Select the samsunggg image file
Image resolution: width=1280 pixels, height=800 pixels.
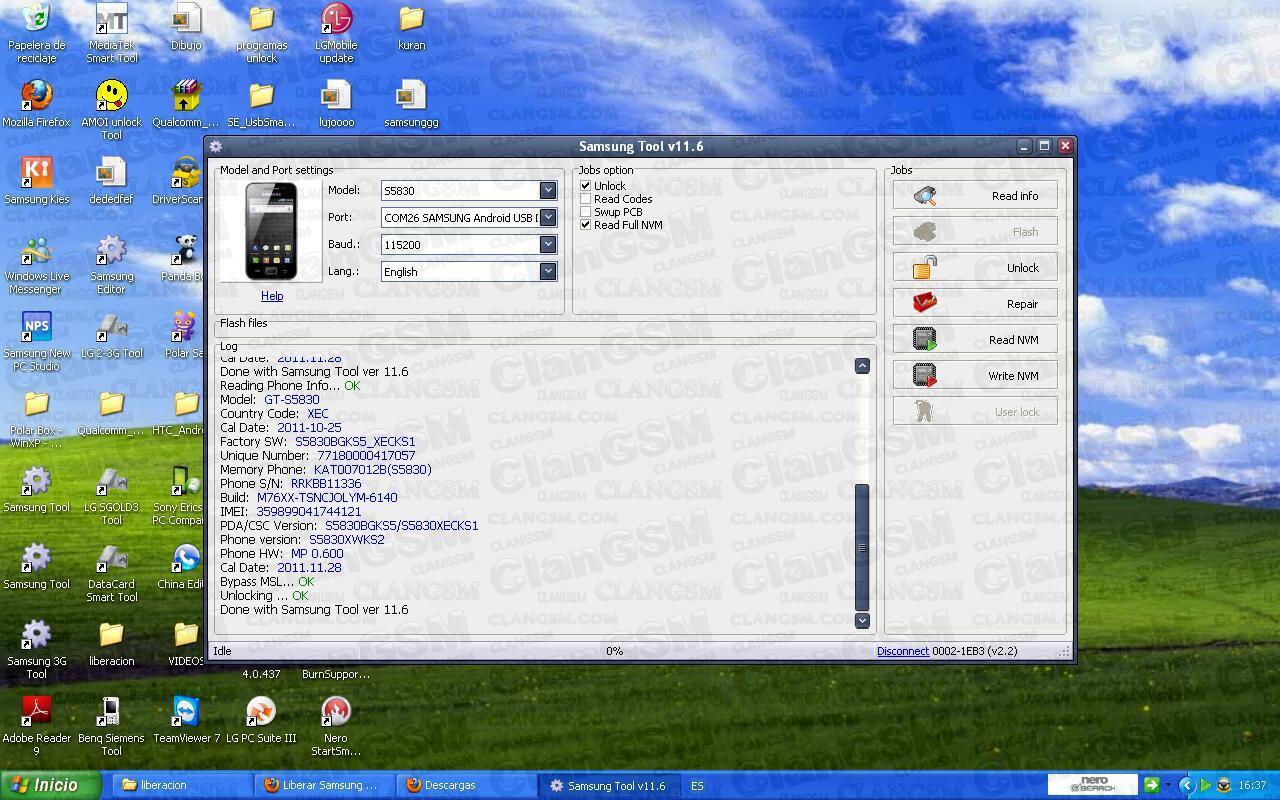point(411,103)
